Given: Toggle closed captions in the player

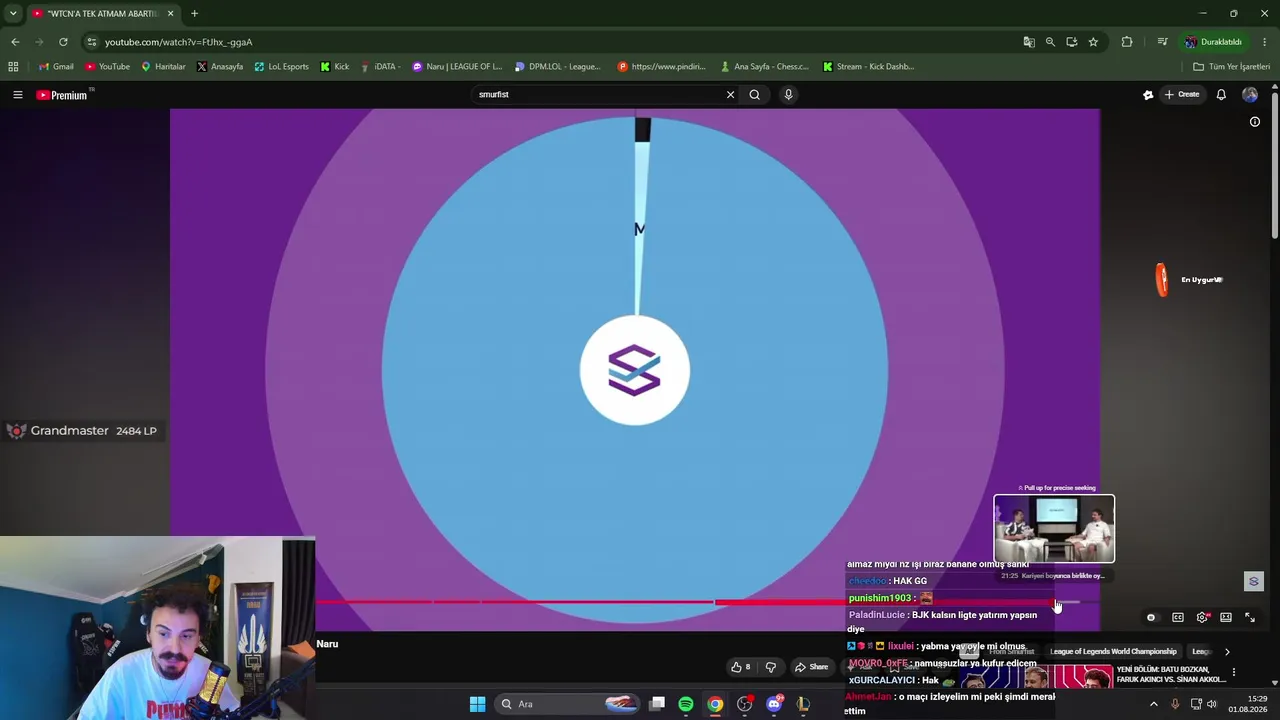Looking at the screenshot, I should (x=1178, y=618).
